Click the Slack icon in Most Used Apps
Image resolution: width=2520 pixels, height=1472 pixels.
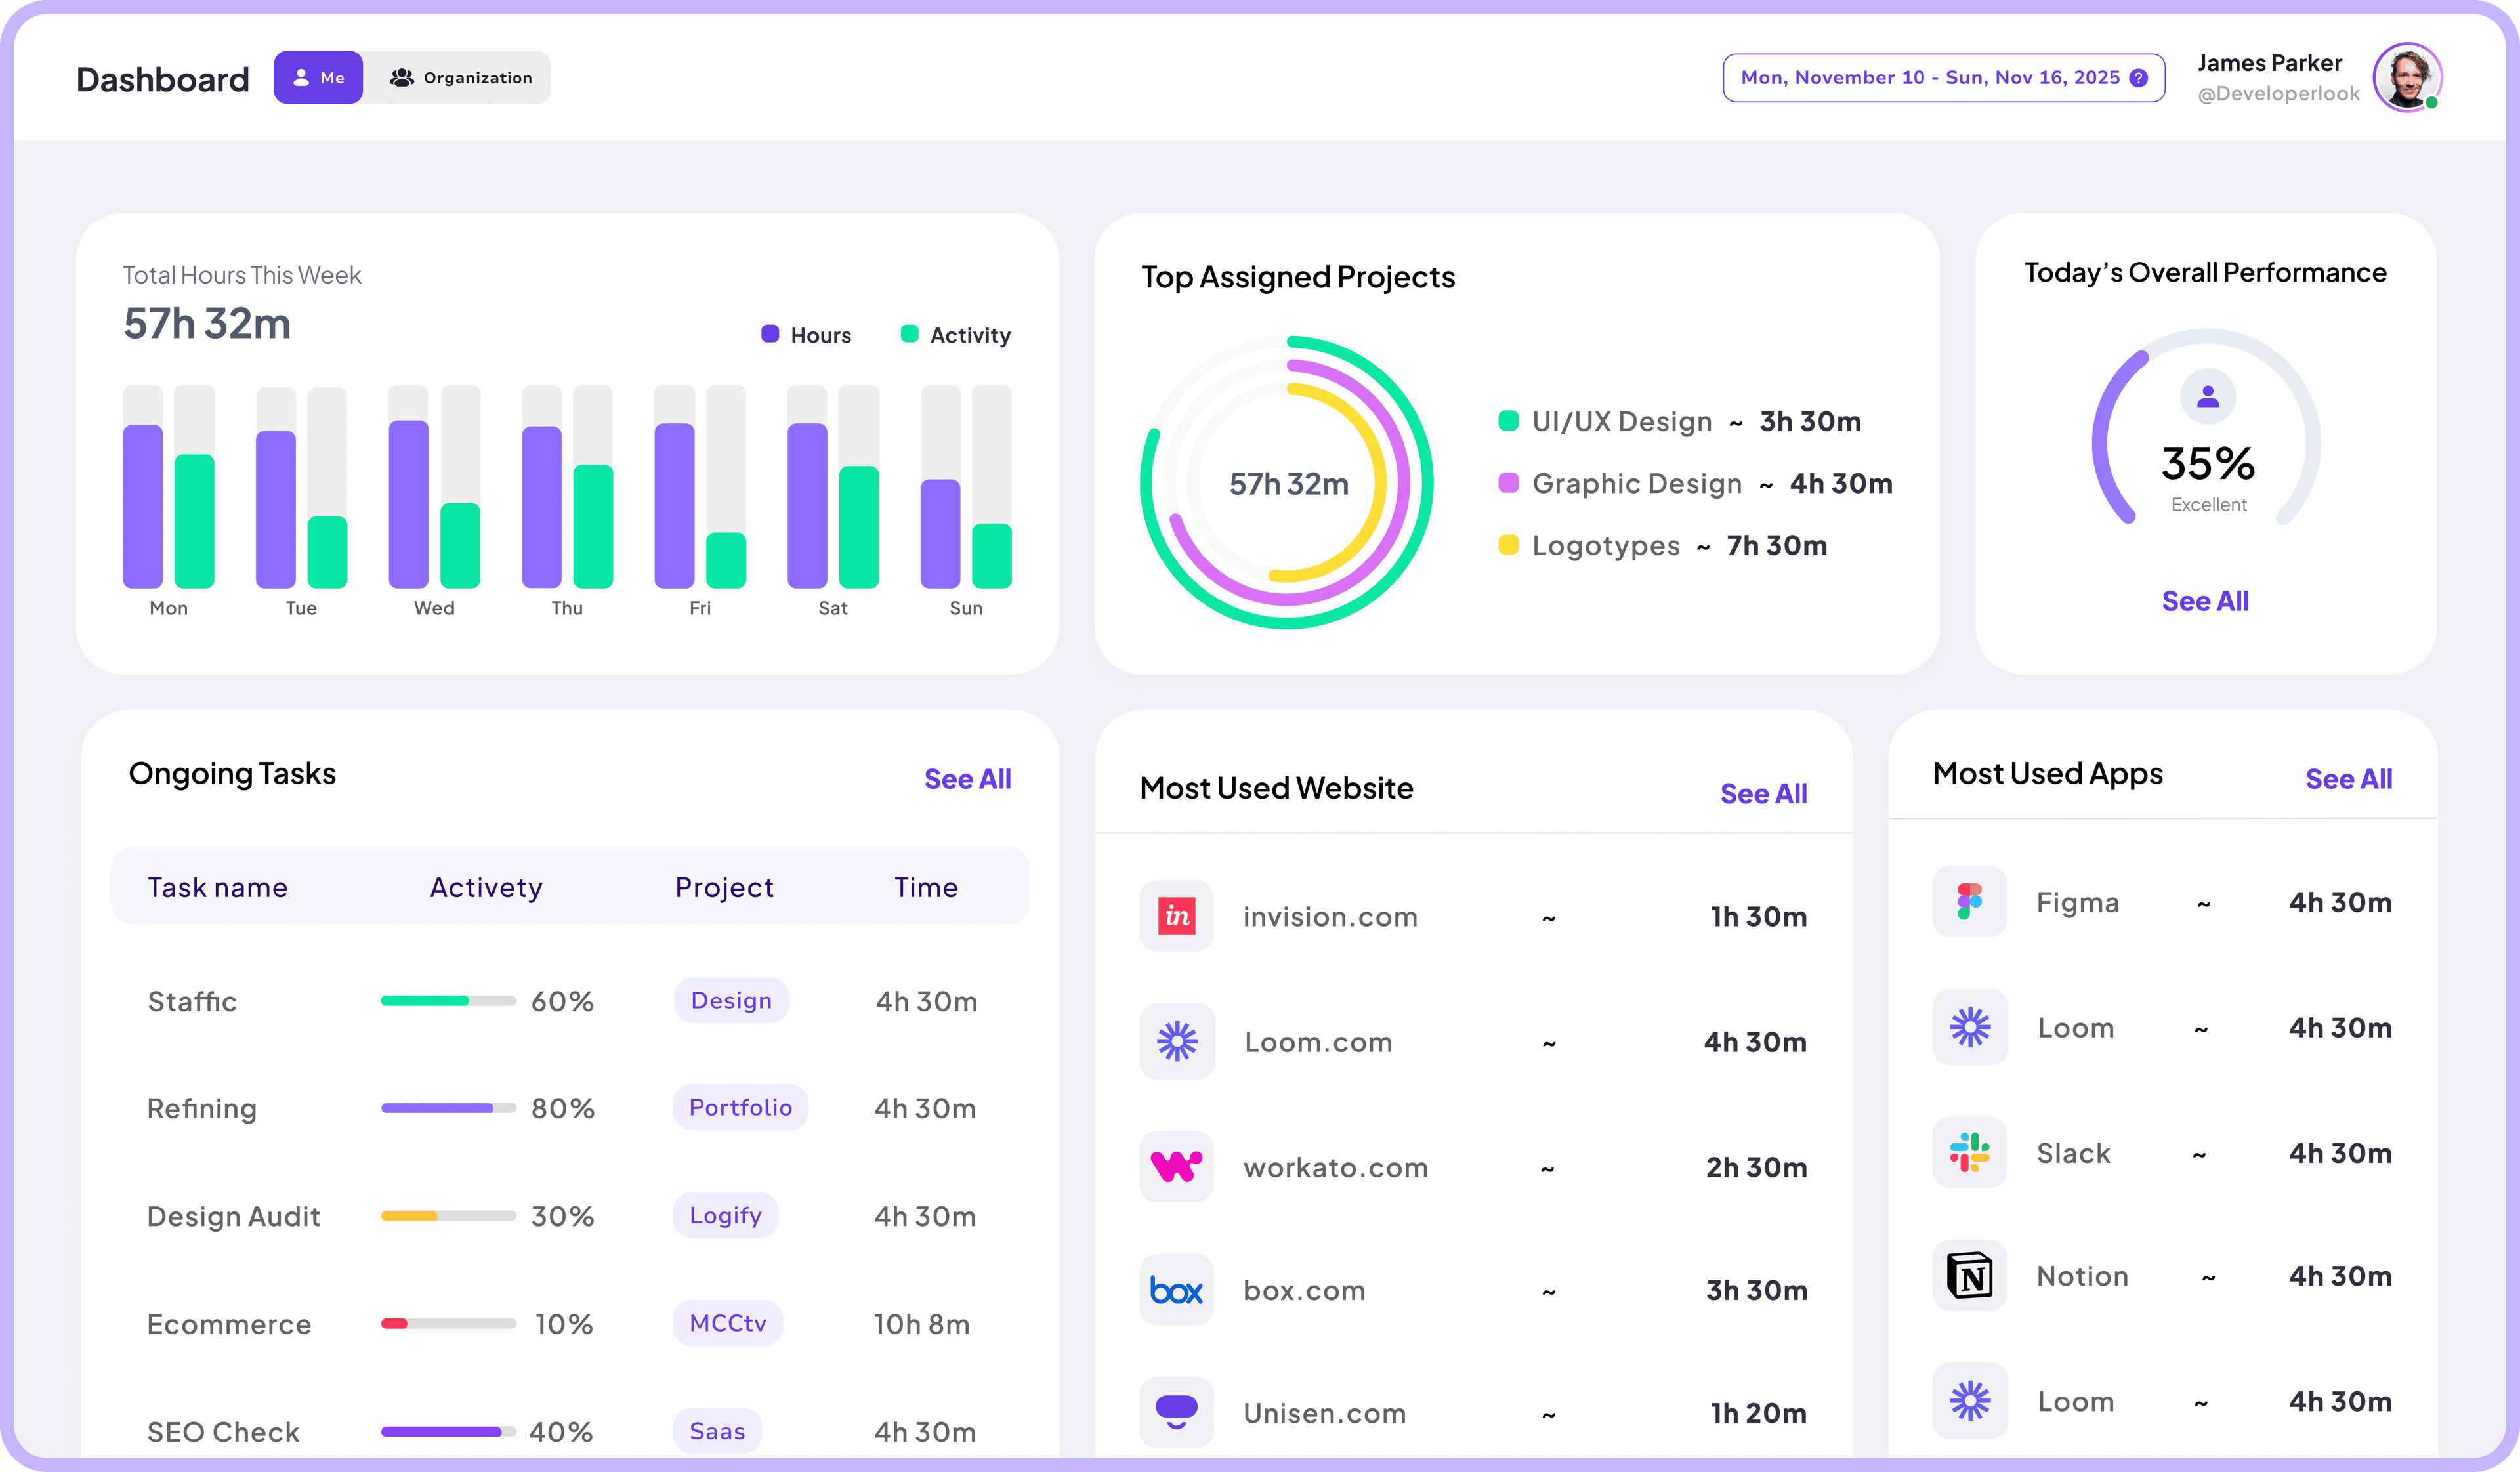[1969, 1152]
